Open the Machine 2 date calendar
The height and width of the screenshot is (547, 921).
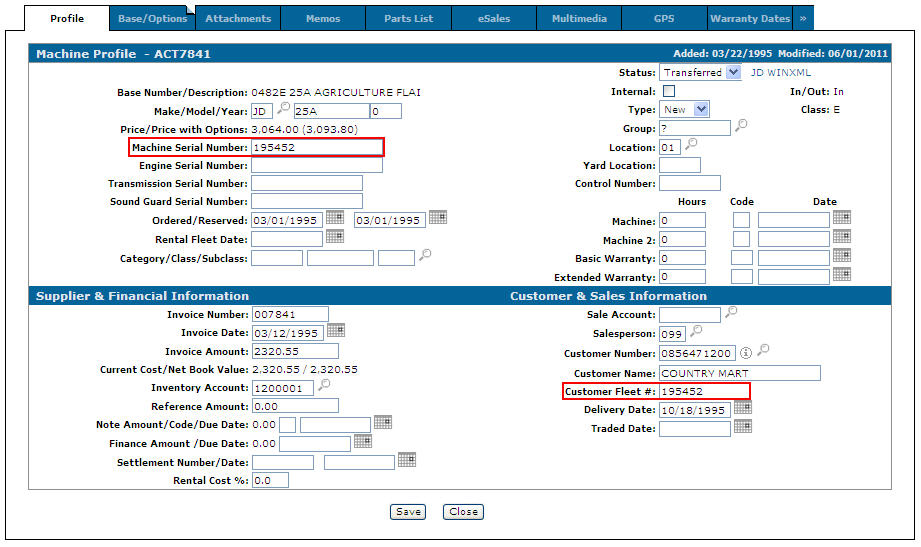tap(842, 236)
